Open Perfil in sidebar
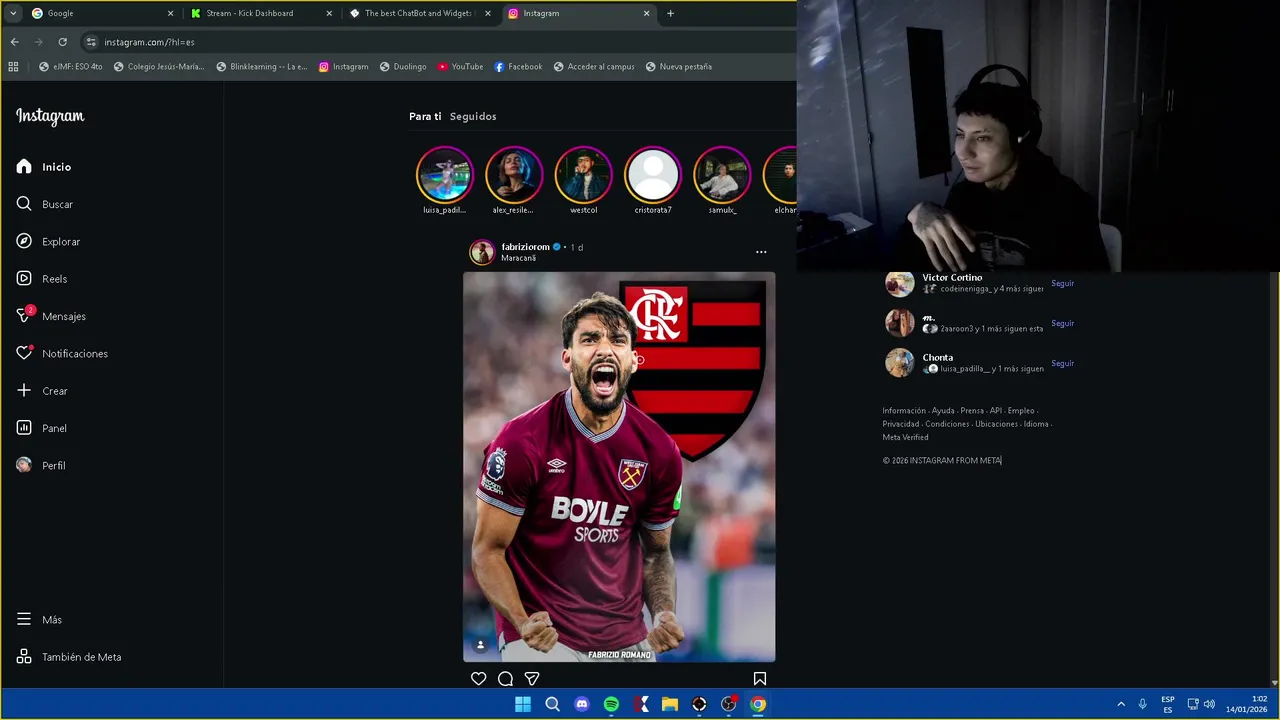 (41, 466)
